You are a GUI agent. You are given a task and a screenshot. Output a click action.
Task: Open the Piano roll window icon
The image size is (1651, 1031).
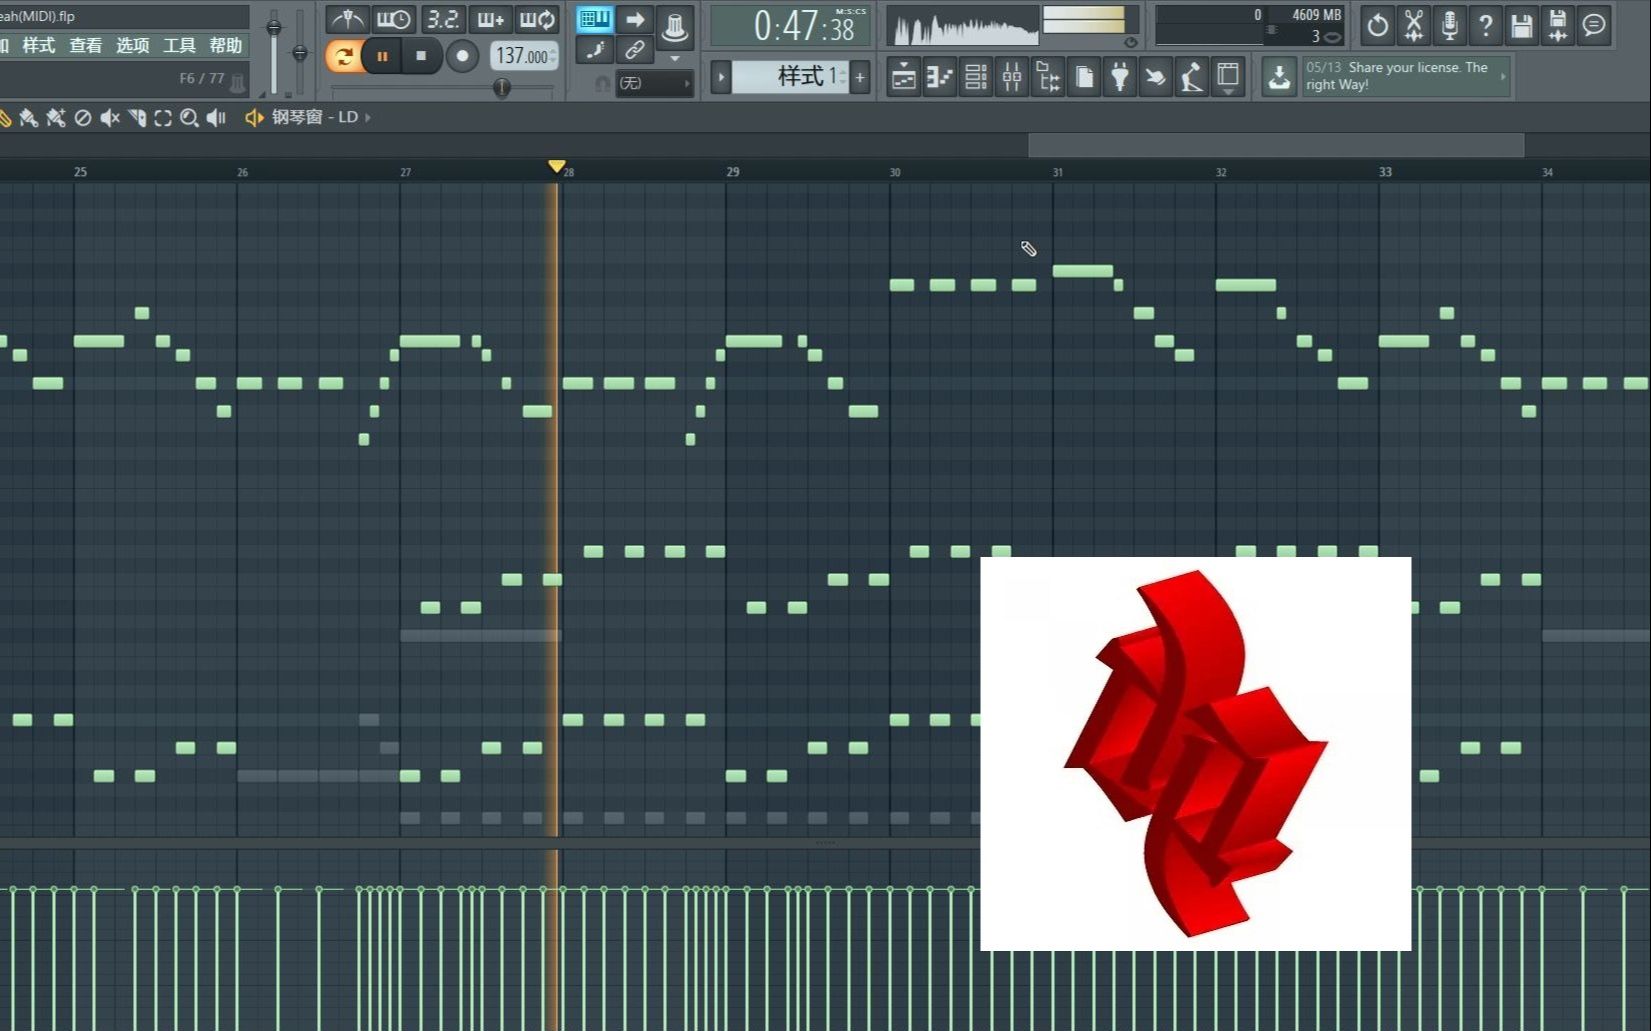click(939, 77)
